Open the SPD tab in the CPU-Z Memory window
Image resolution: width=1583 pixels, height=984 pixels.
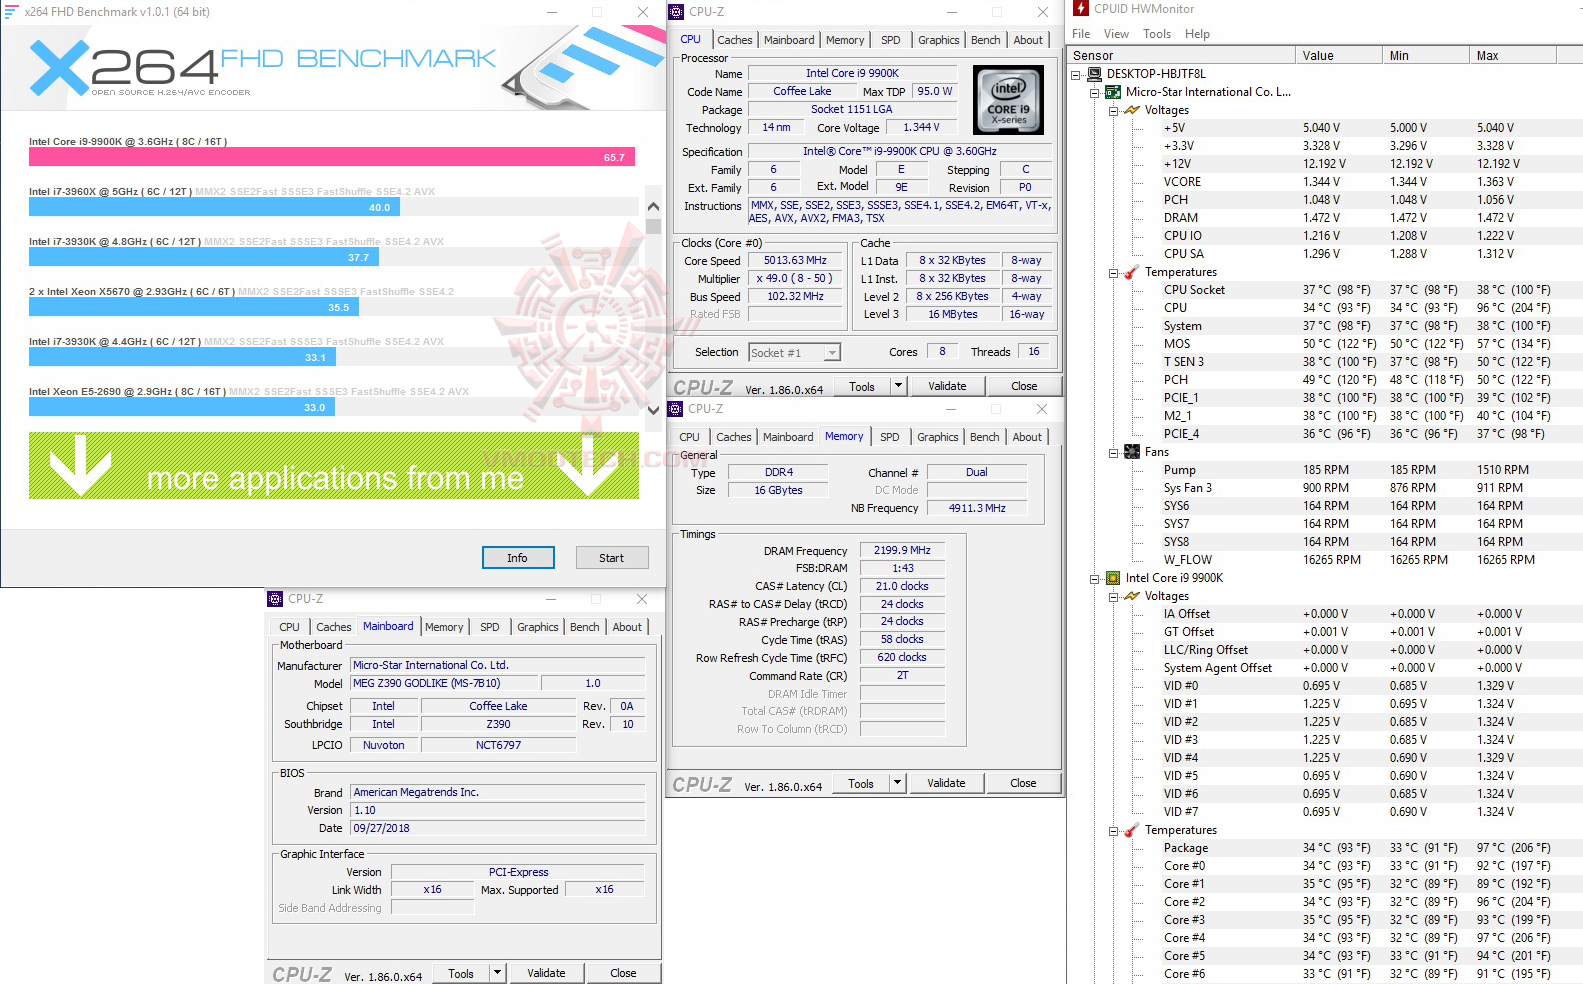pyautogui.click(x=890, y=437)
